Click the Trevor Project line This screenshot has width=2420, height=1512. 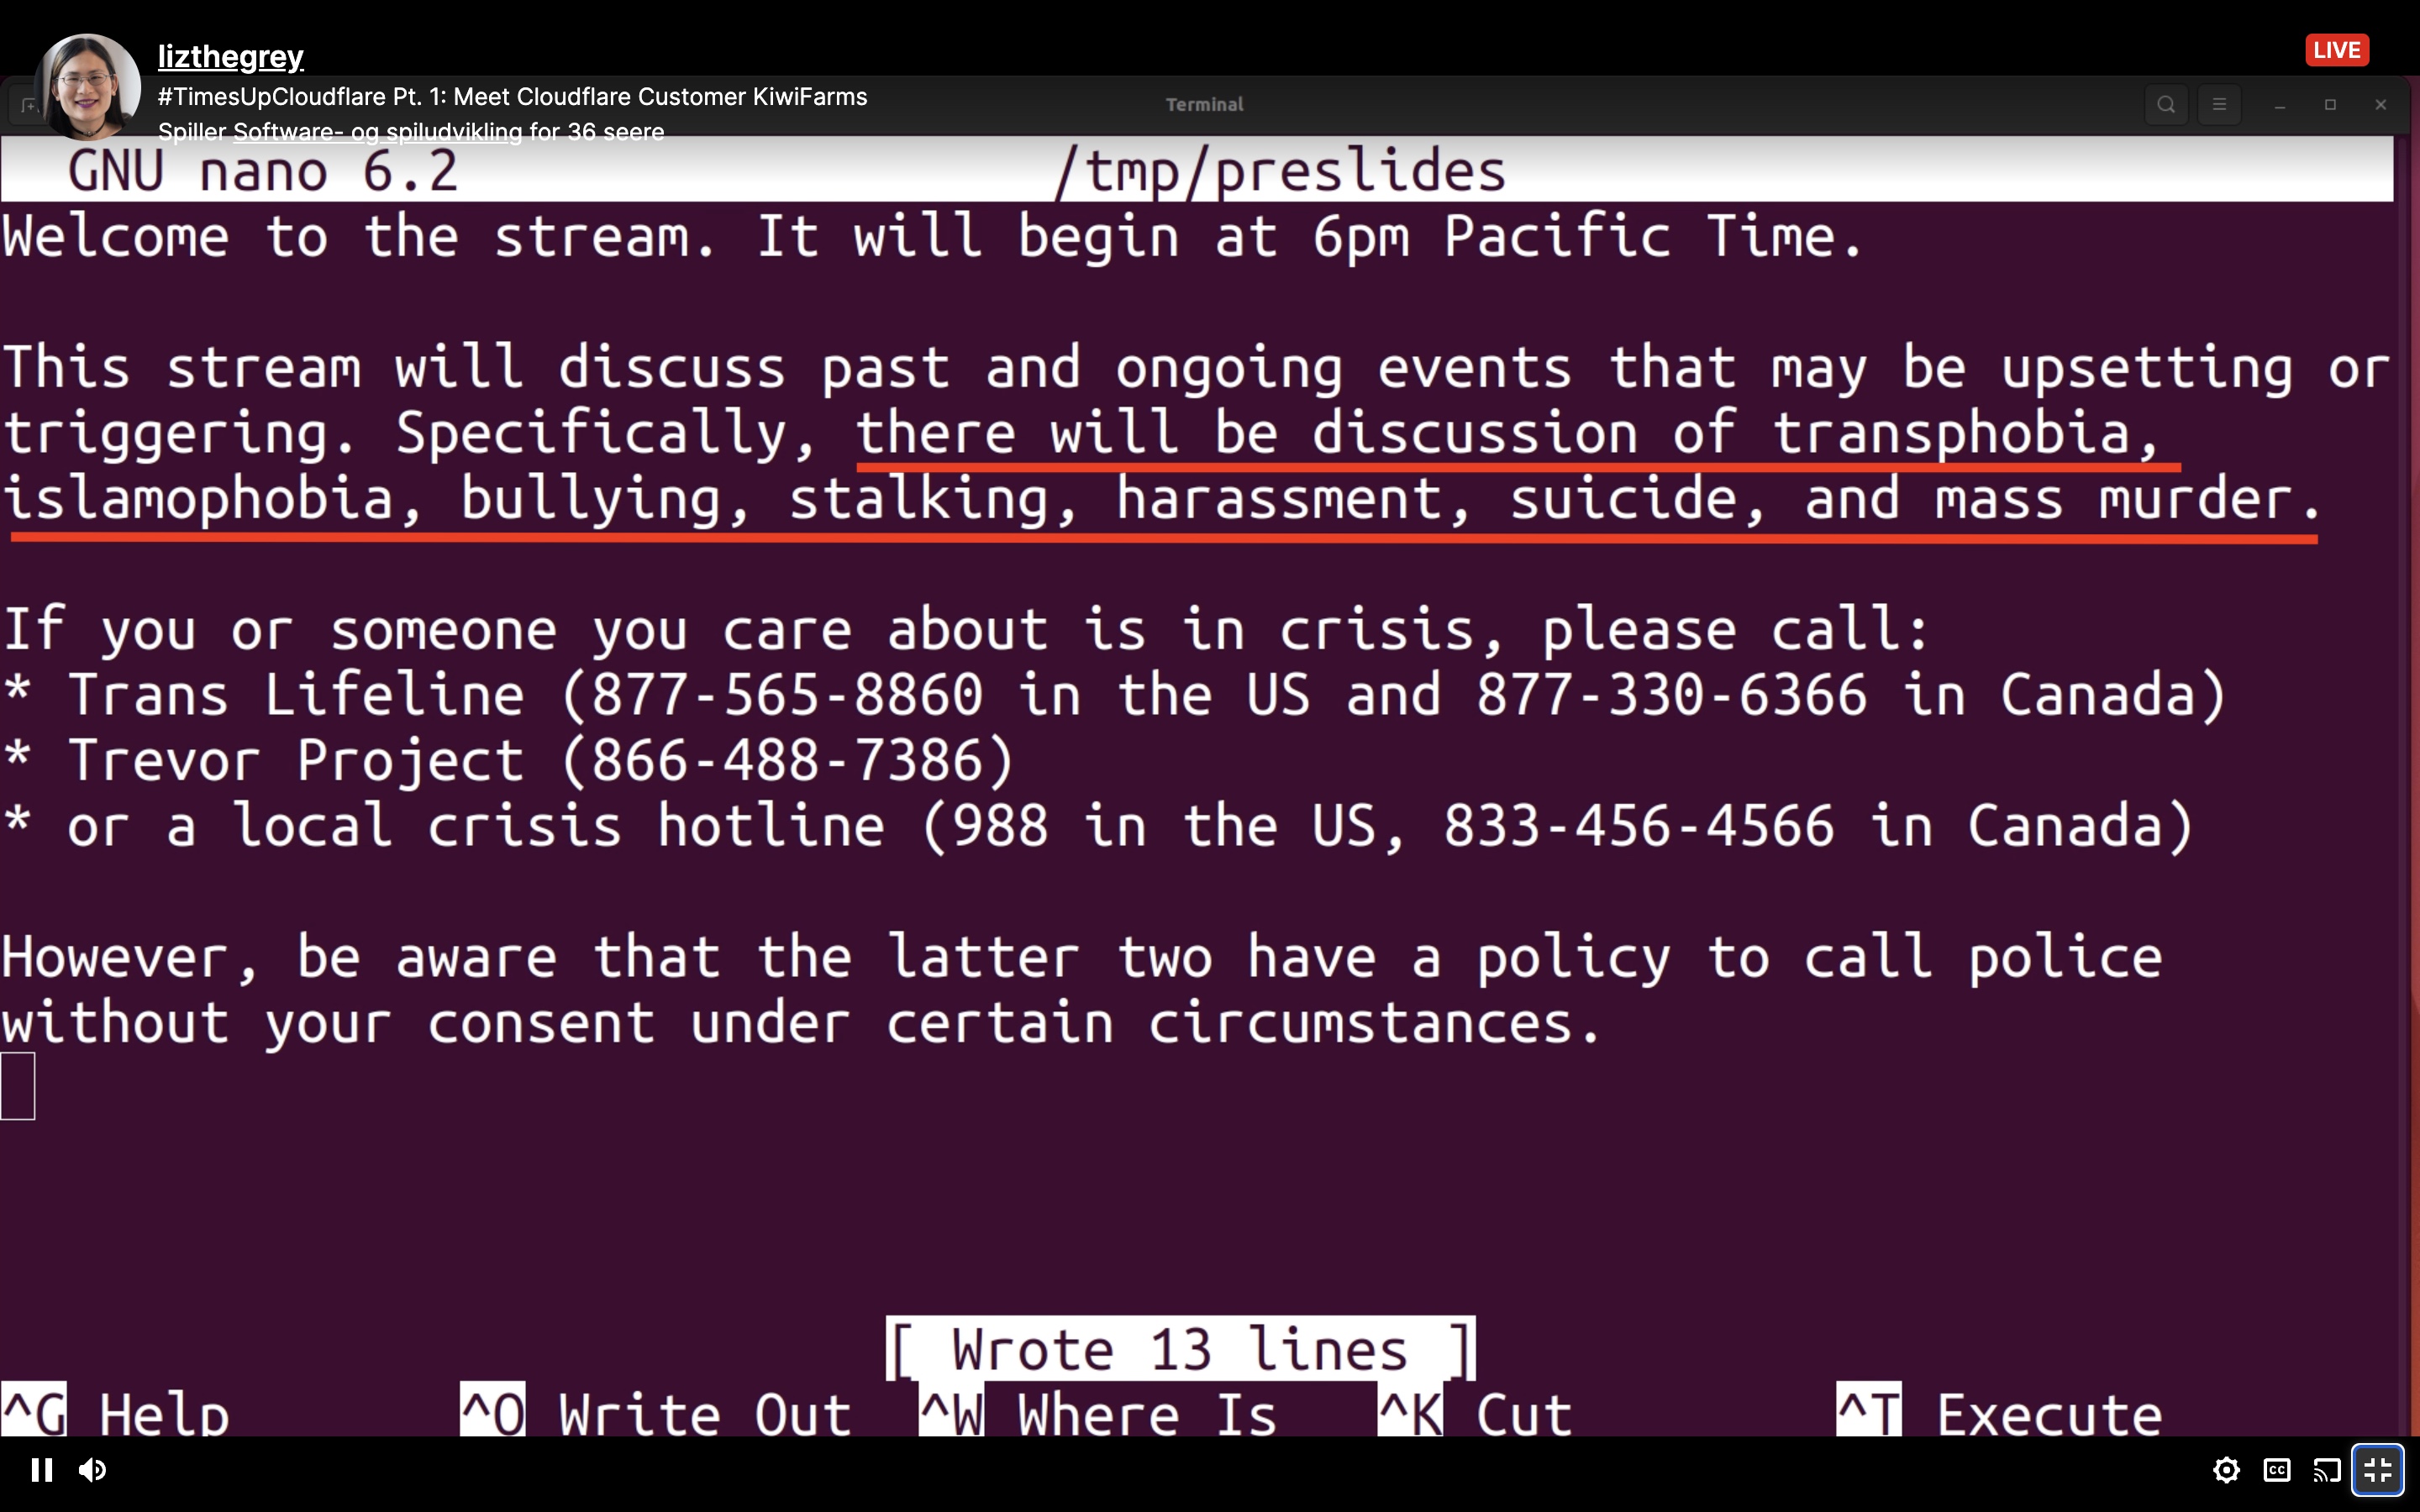[x=508, y=760]
